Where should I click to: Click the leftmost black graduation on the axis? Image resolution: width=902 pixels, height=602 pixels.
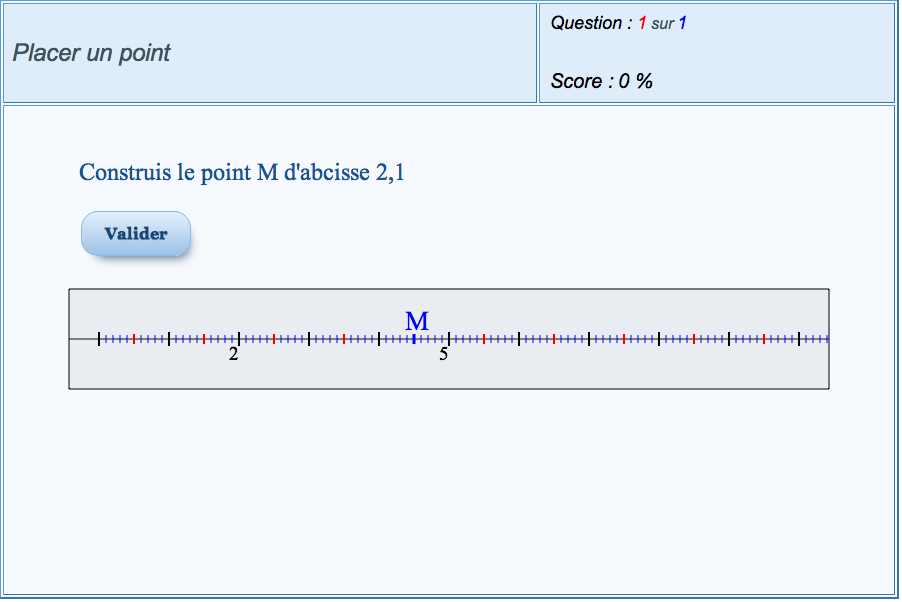pyautogui.click(x=99, y=339)
